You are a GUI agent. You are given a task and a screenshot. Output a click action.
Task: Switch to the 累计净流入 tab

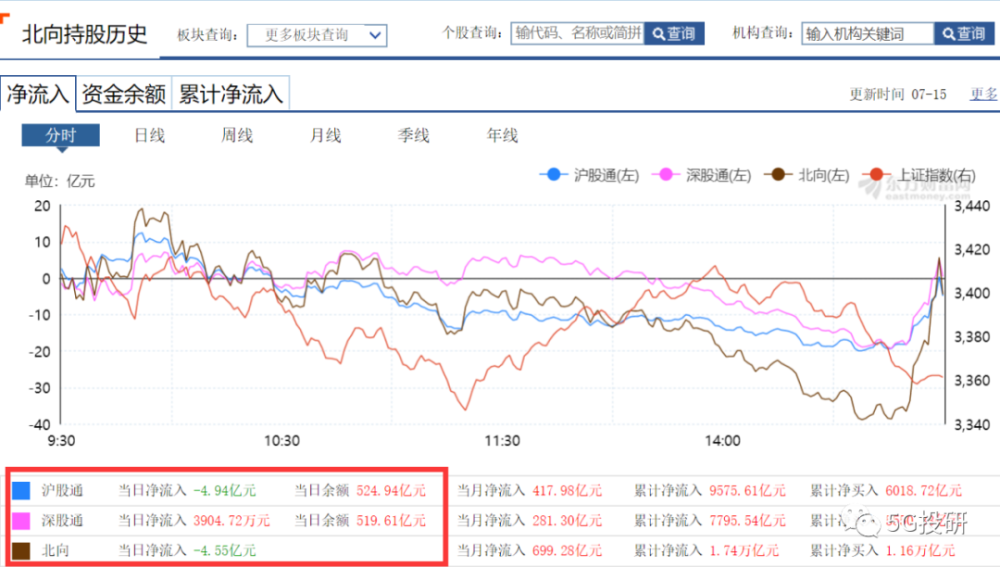[x=230, y=94]
